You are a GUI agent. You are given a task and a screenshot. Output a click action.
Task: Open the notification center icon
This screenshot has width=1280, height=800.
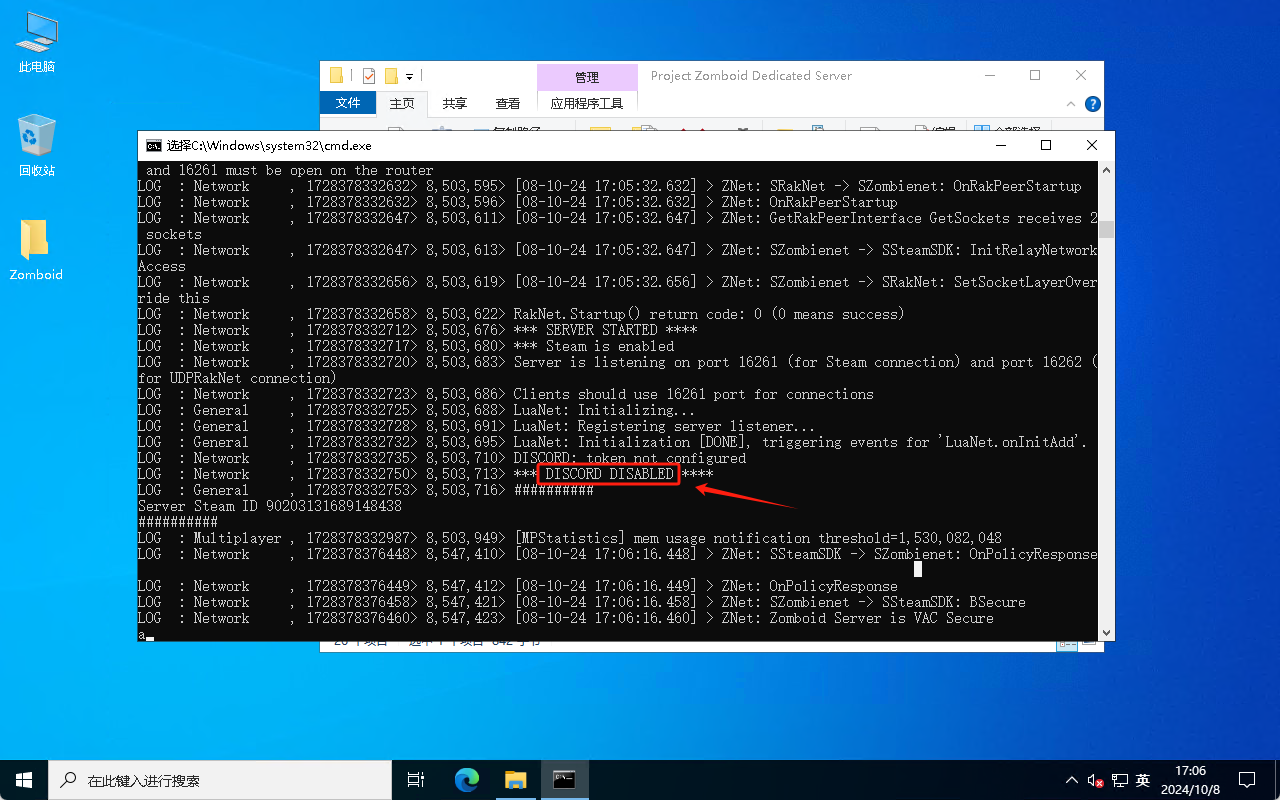1247,780
